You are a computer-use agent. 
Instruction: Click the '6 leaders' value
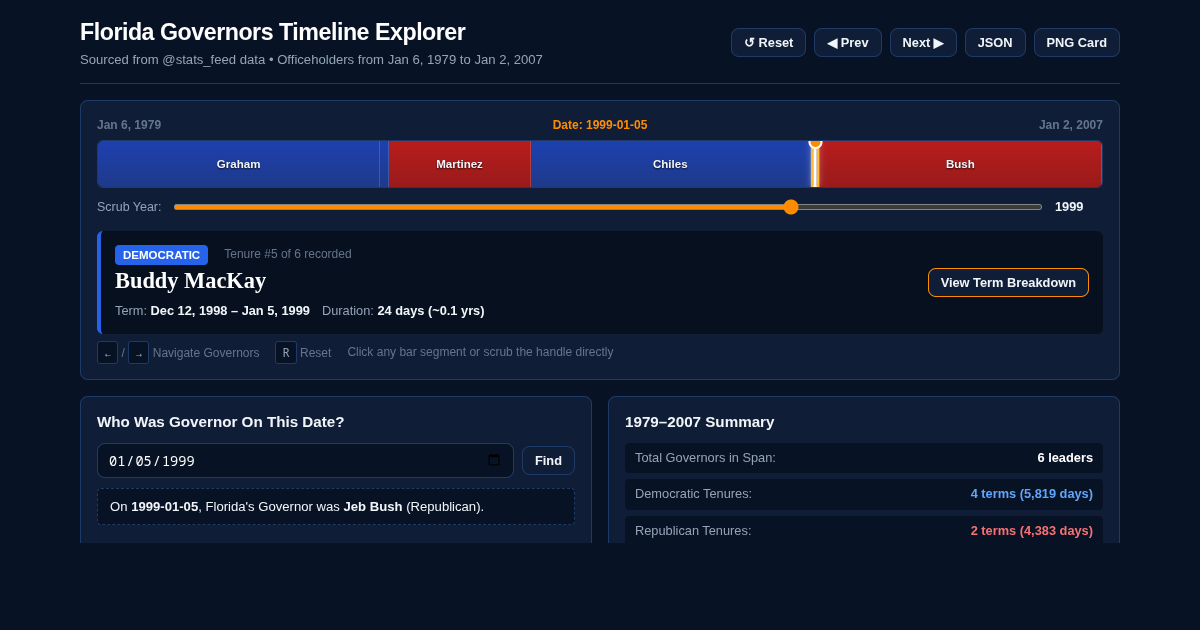tap(1065, 458)
